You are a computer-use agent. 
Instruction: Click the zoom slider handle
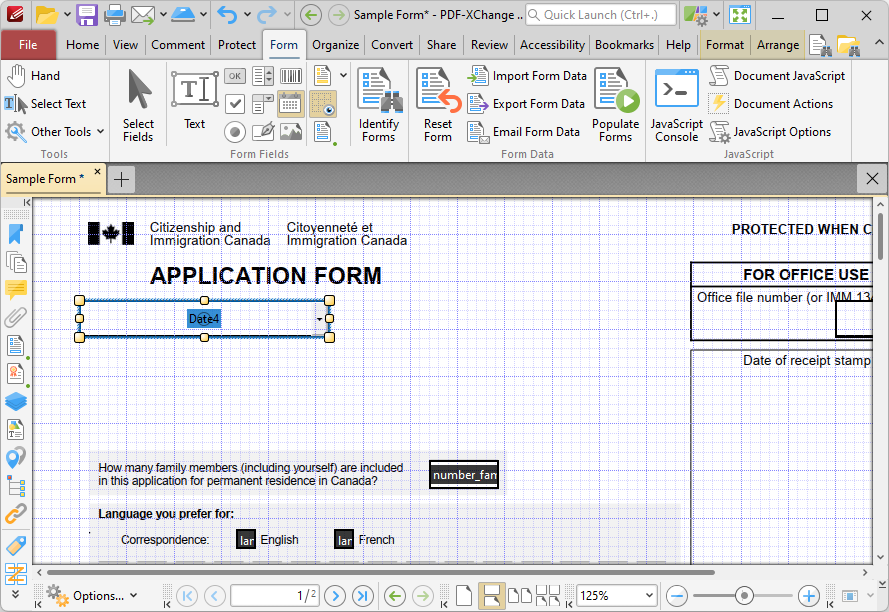[x=744, y=596]
